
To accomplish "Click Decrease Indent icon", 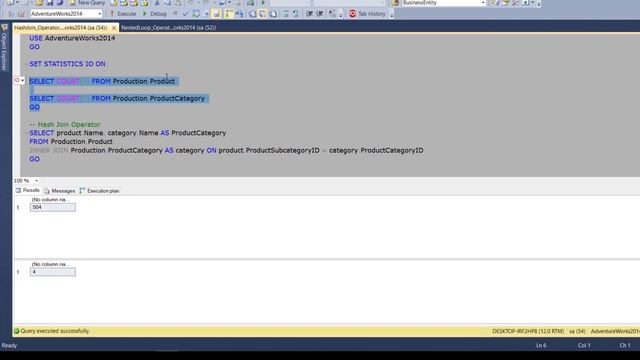I will (309, 13).
